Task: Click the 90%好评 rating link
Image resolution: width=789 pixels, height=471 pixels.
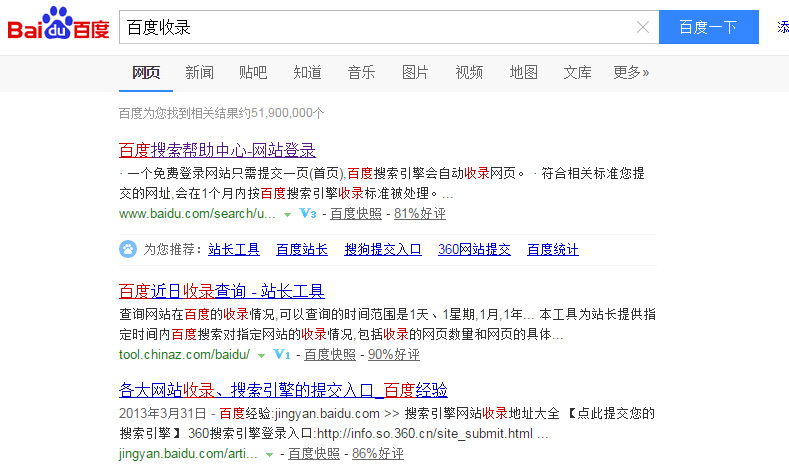Action: (x=393, y=355)
